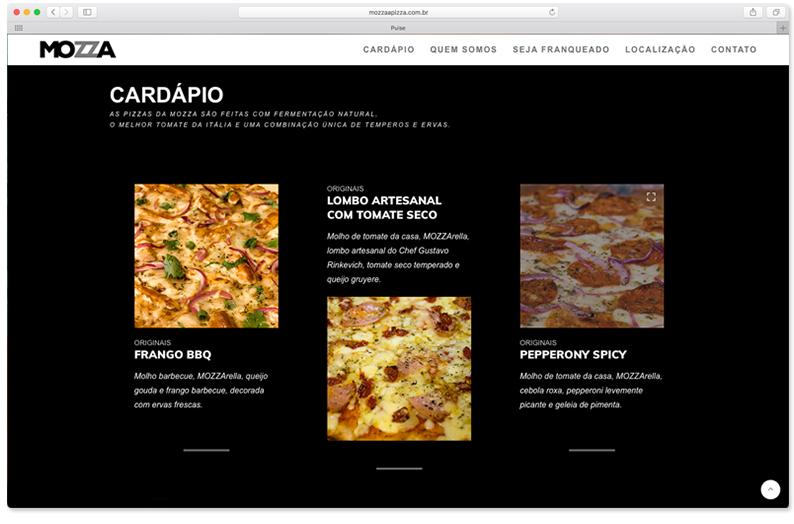Image resolution: width=794 pixels, height=524 pixels.
Task: Open the favorites grid icon
Action: point(18,28)
